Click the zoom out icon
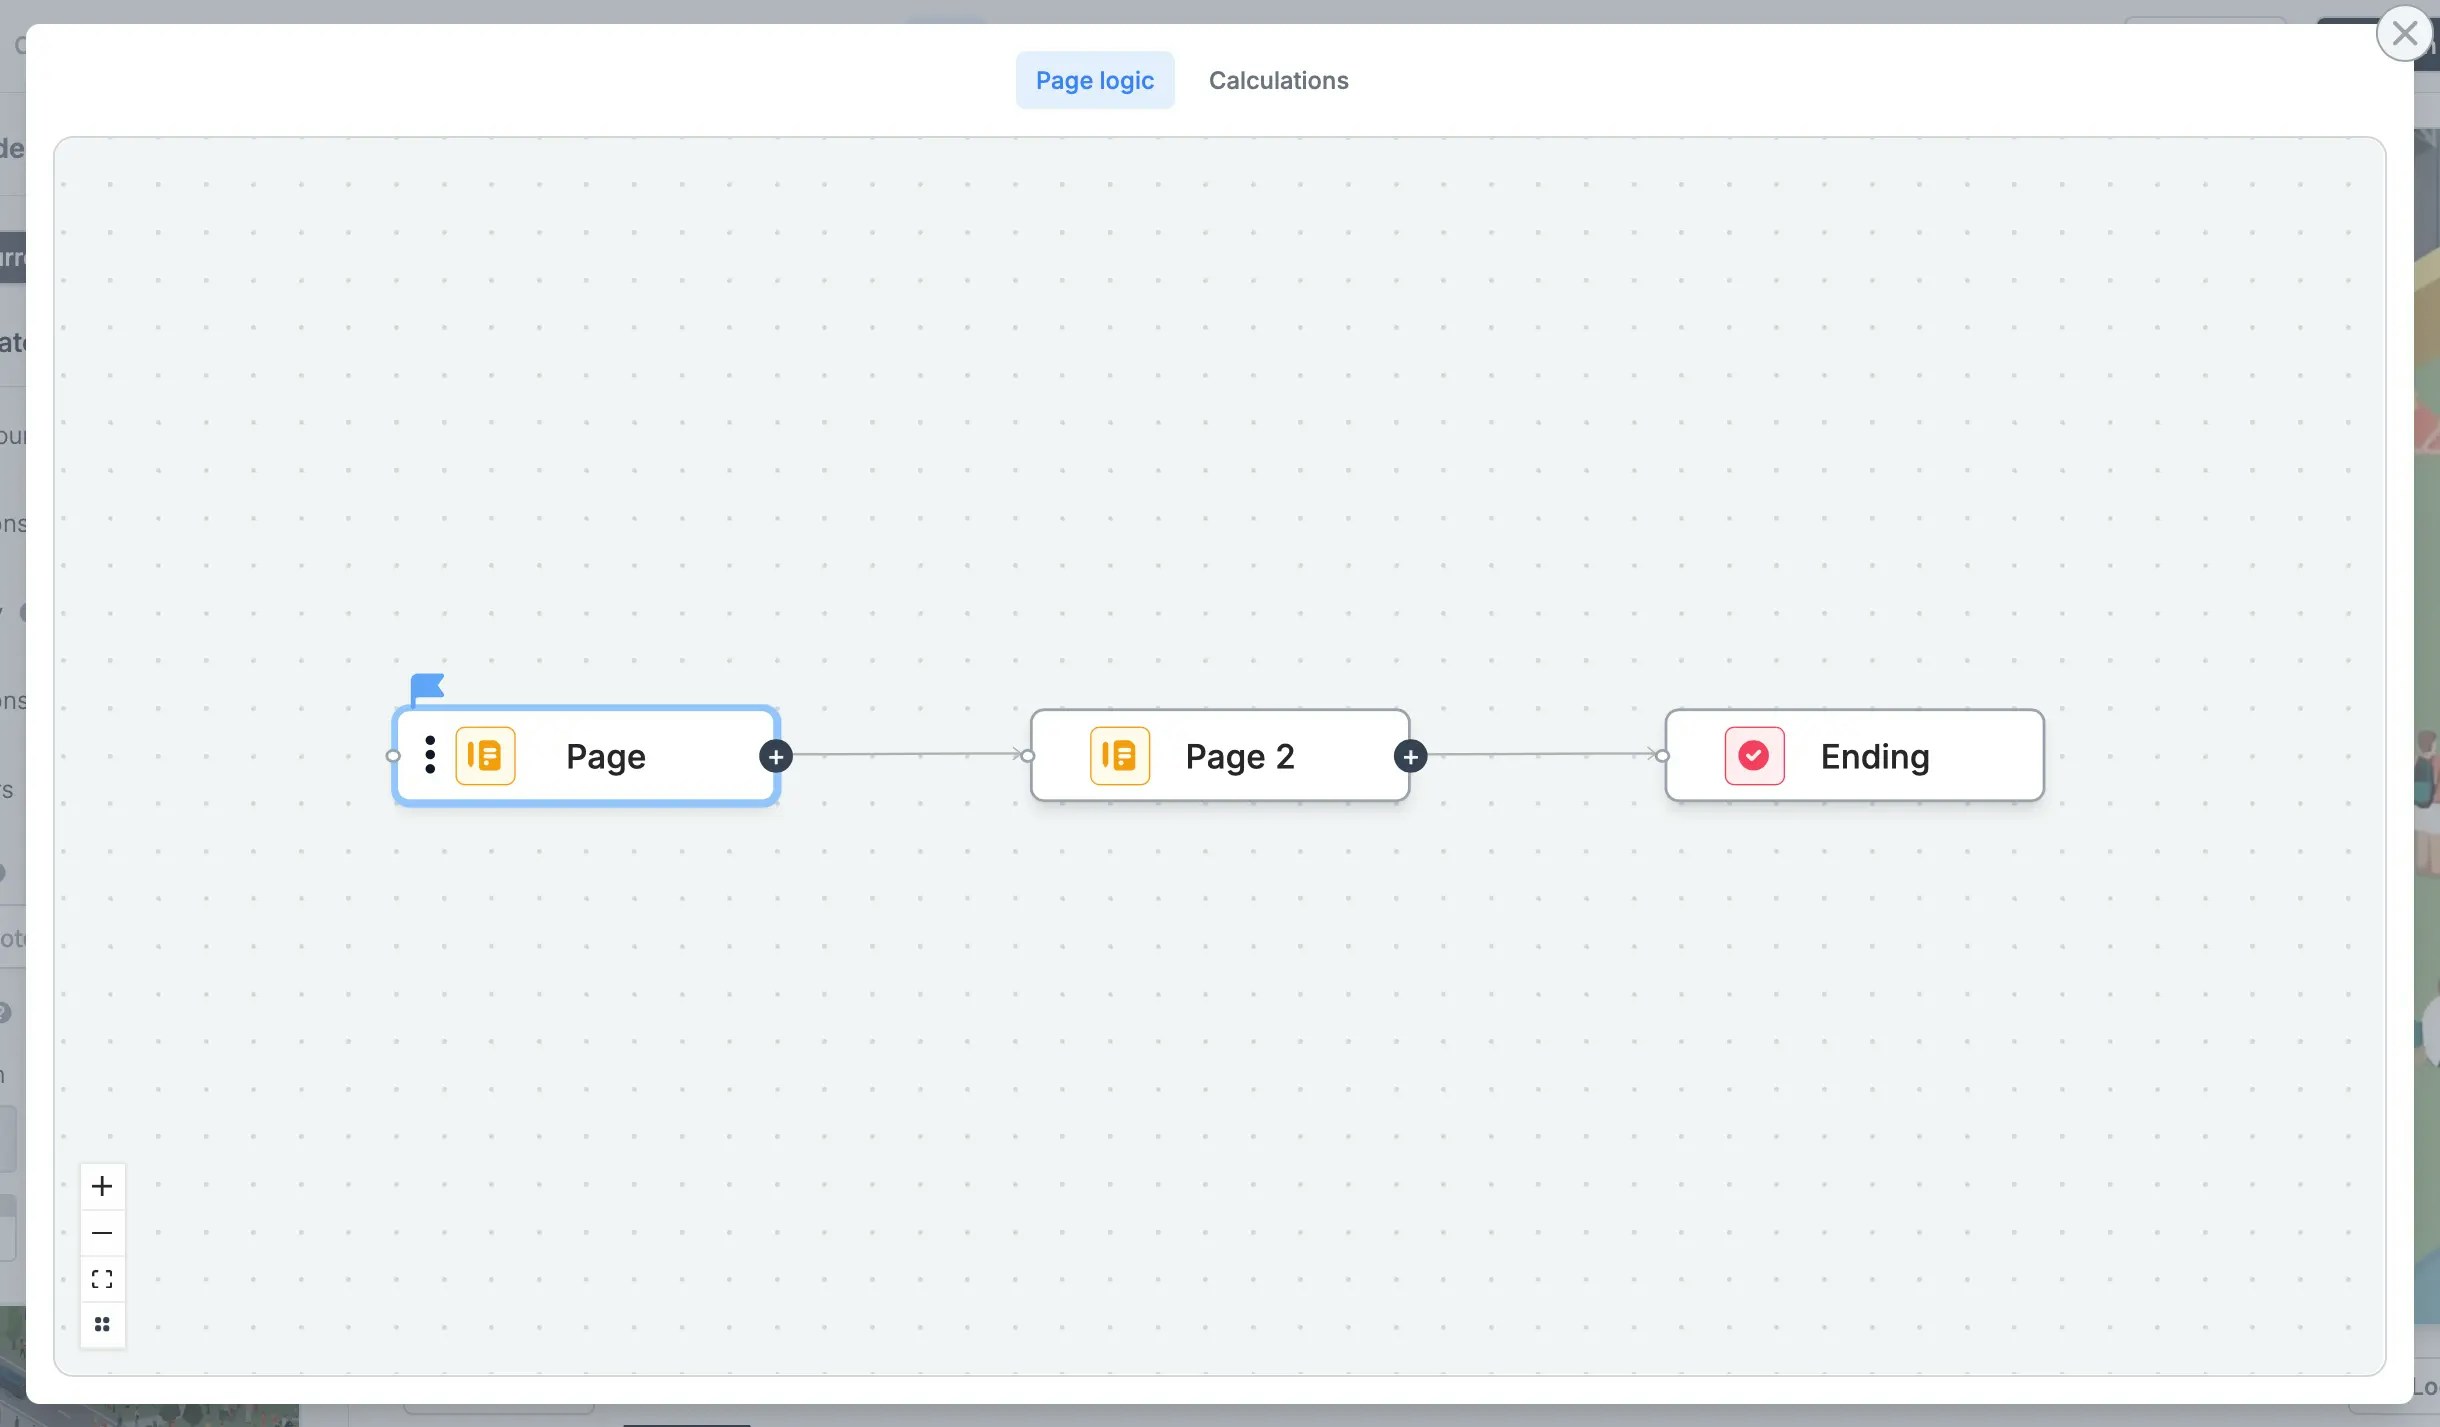Viewport: 2440px width, 1427px height. click(x=102, y=1232)
